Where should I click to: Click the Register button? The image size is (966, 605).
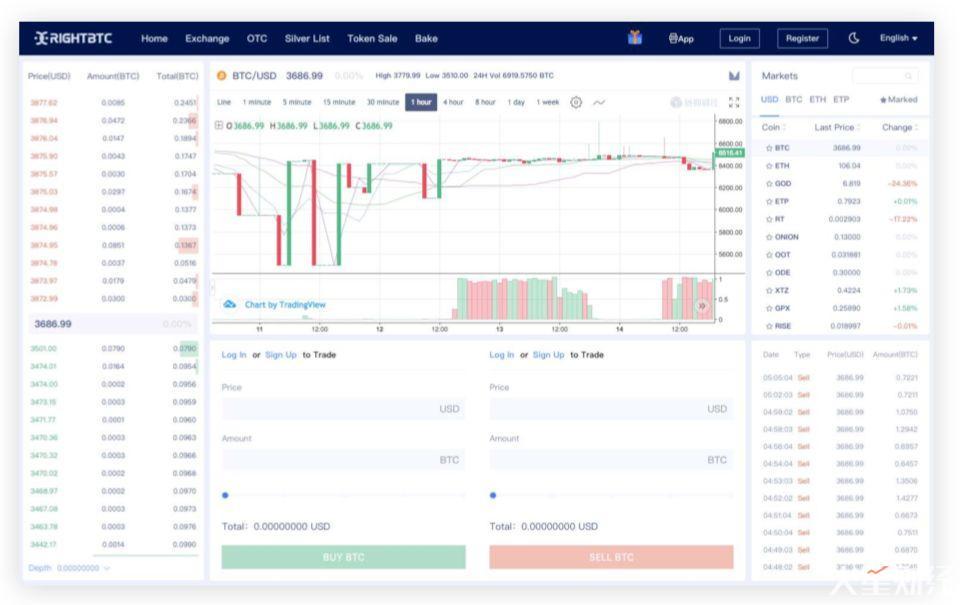pos(802,38)
